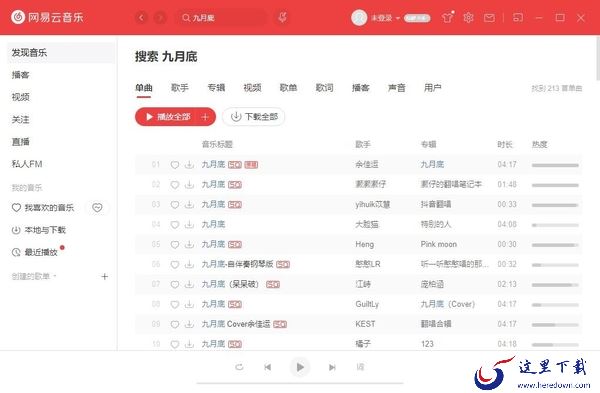Image resolution: width=600 pixels, height=393 pixels.
Task: Click the user avatar in the header
Action: tap(359, 18)
